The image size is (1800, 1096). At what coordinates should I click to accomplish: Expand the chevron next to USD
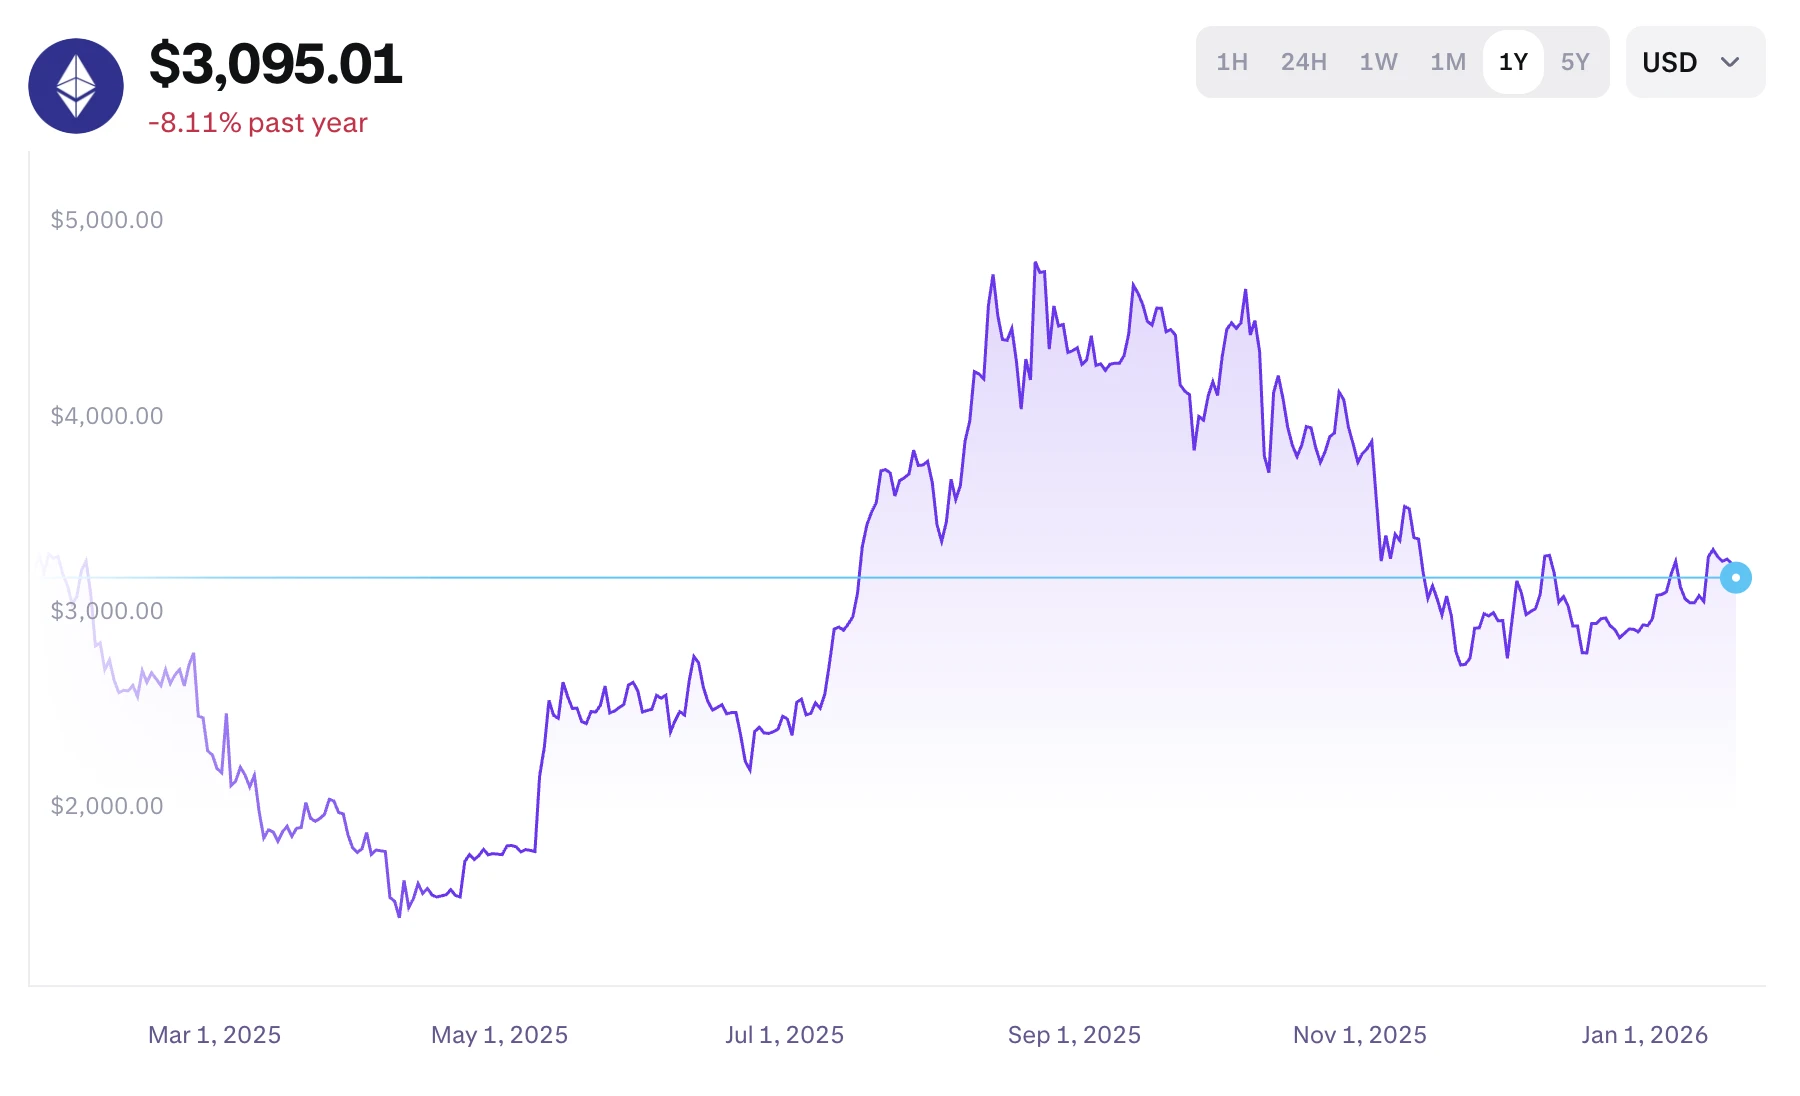(x=1730, y=62)
